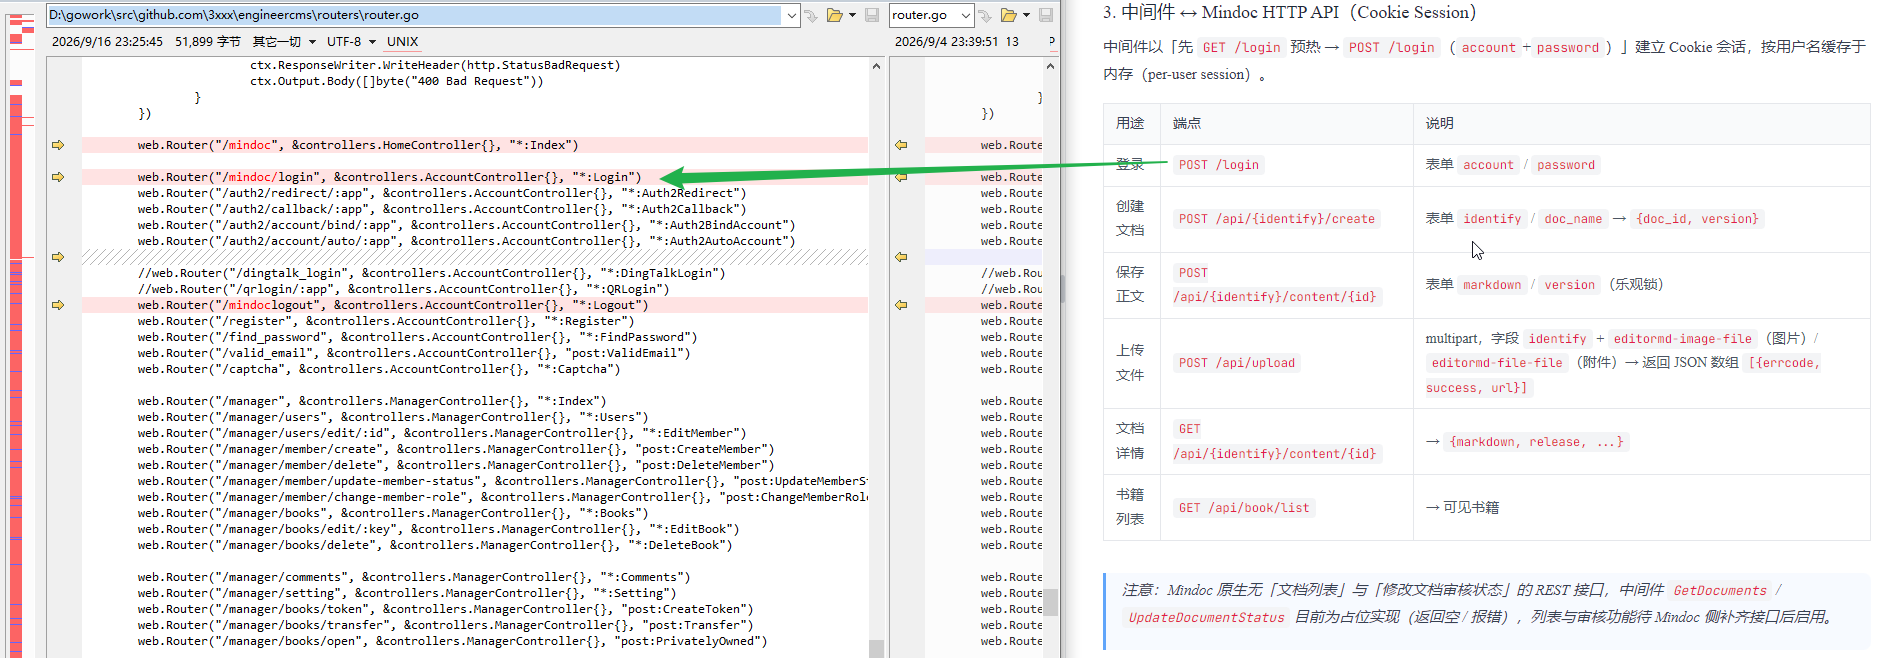
Task: Click the "GetDocuments" code term in the note
Action: (1720, 591)
